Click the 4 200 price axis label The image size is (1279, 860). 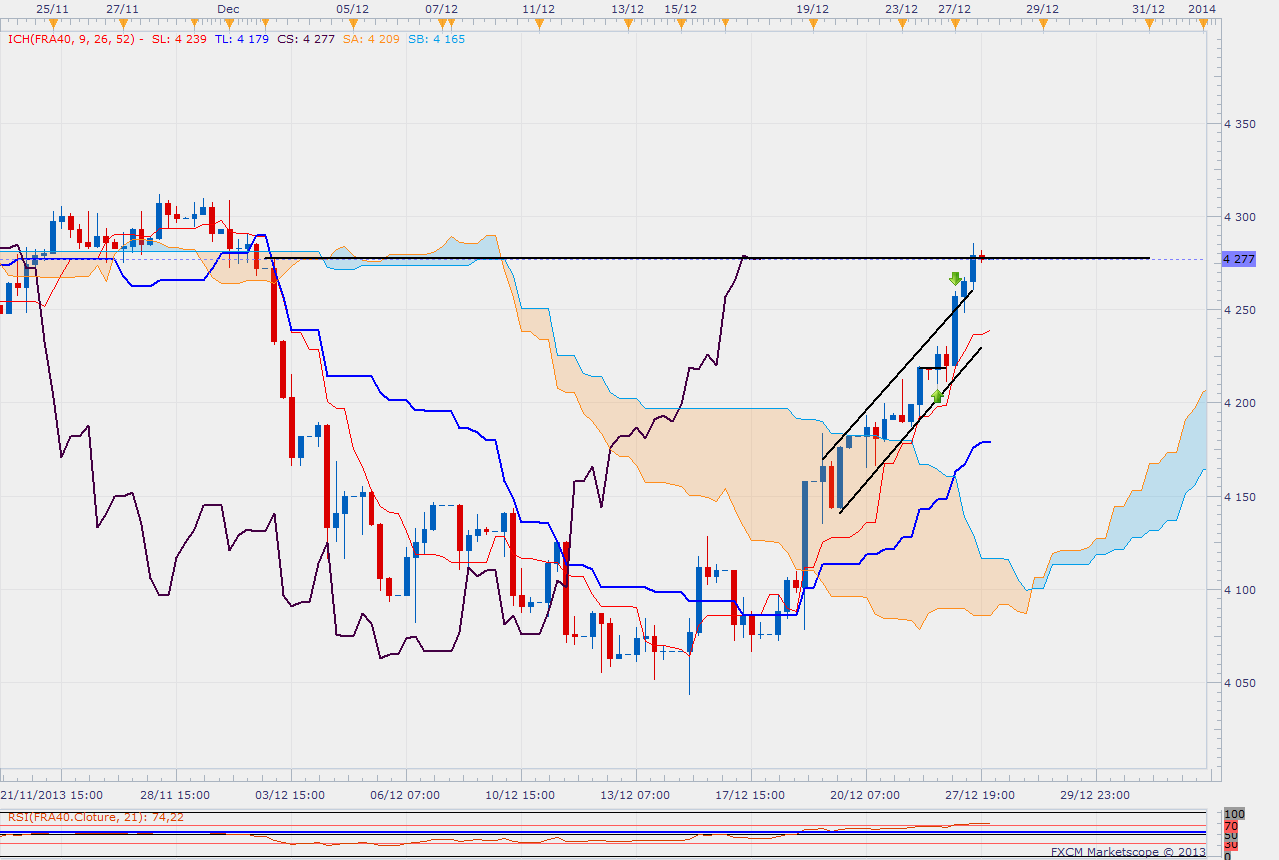pyautogui.click(x=1239, y=403)
